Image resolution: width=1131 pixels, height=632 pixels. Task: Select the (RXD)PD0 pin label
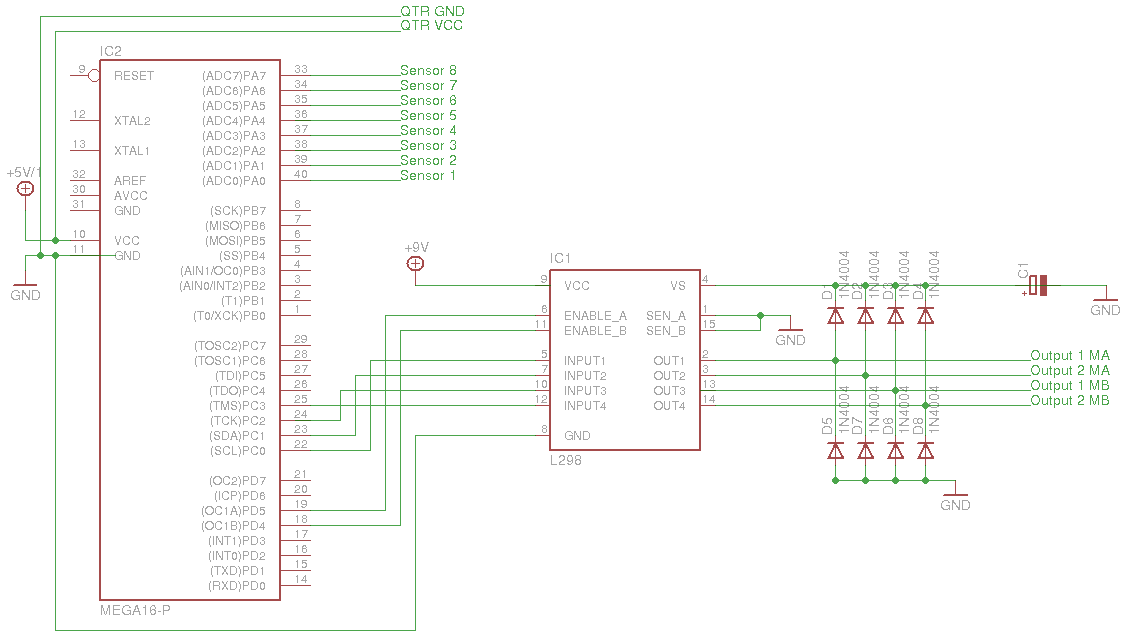pos(237,586)
